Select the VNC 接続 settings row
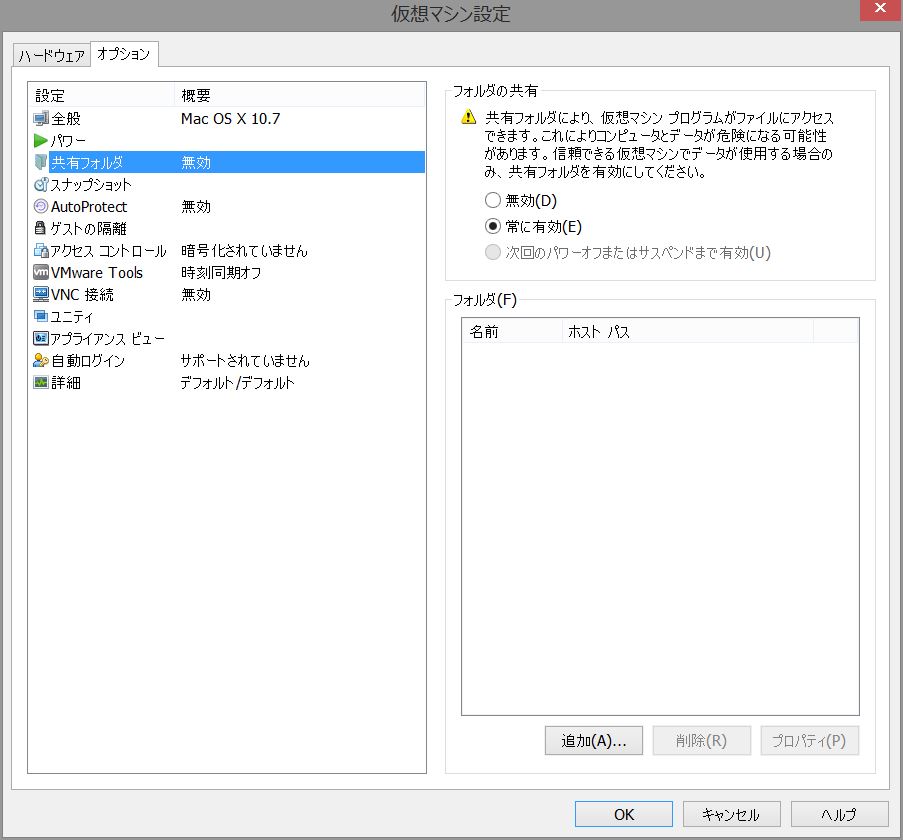This screenshot has width=903, height=840. [x=227, y=294]
